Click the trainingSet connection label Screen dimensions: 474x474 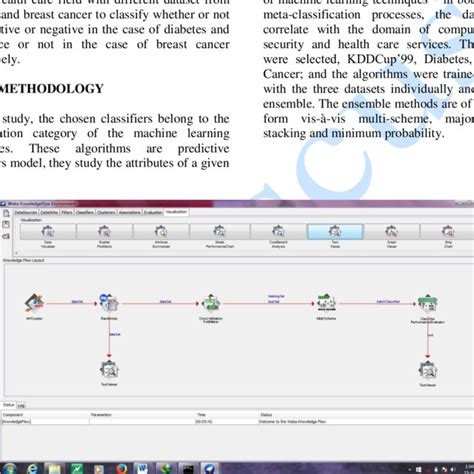pos(276,296)
